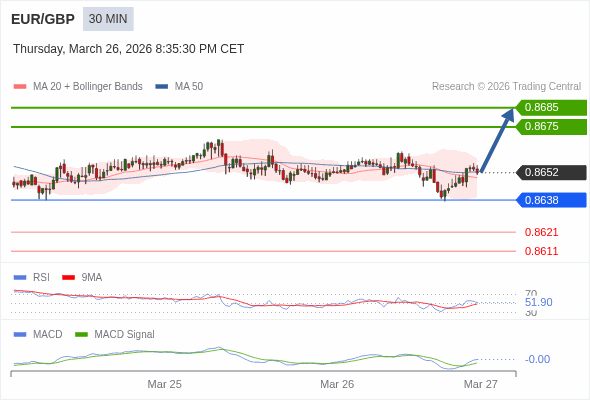Click the Mar 27 date axis label

click(x=481, y=384)
